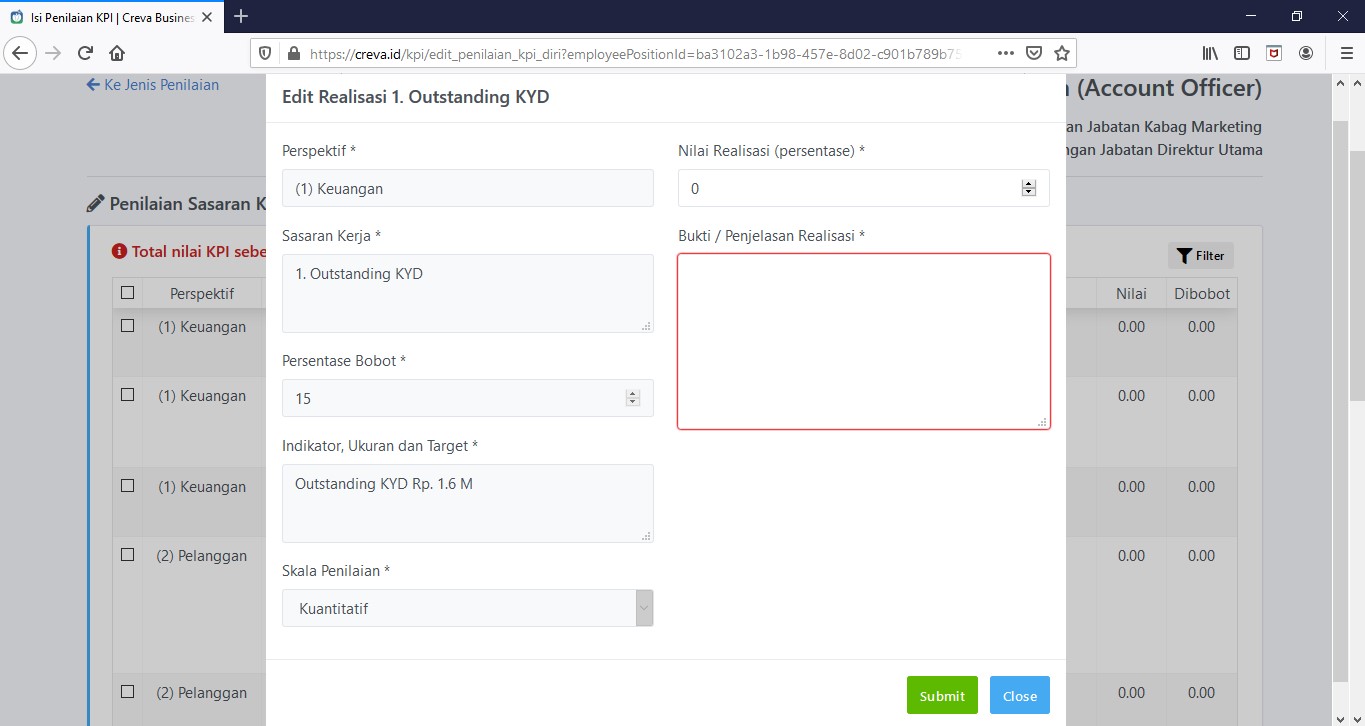Open the page actions three-dot icon
Viewport: 1365px width, 726px height.
tap(1006, 53)
